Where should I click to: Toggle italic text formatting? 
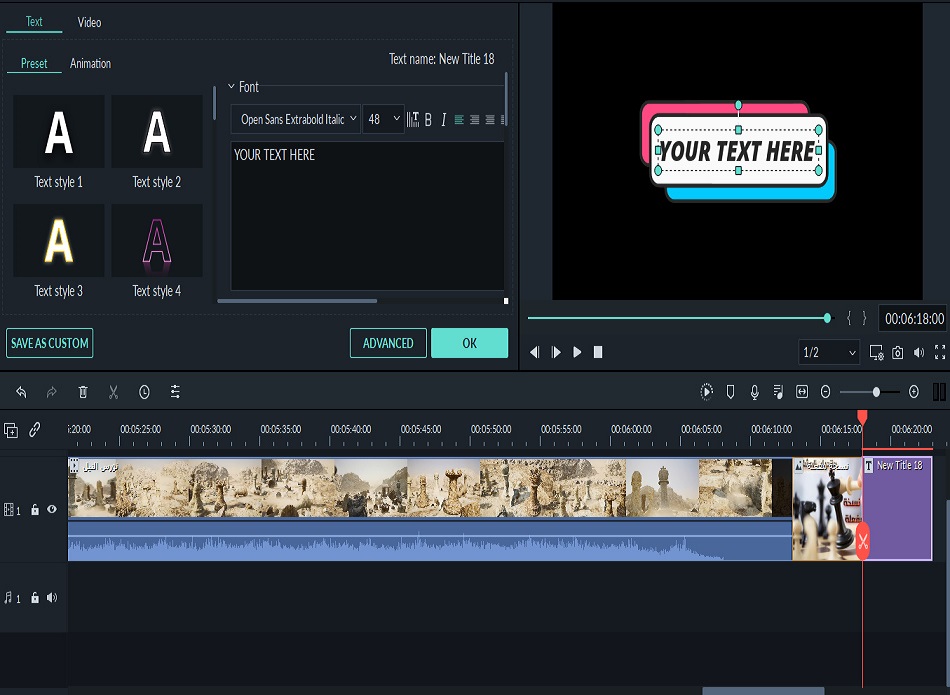(x=443, y=120)
